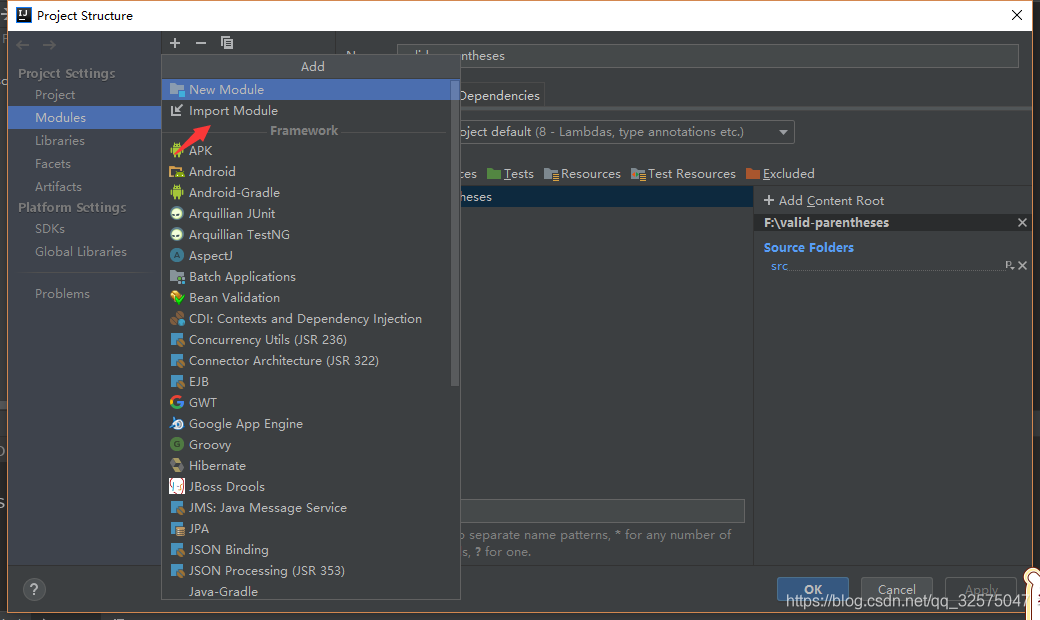Click the Add popup list scrollbar
This screenshot has width=1040, height=620.
click(455, 233)
